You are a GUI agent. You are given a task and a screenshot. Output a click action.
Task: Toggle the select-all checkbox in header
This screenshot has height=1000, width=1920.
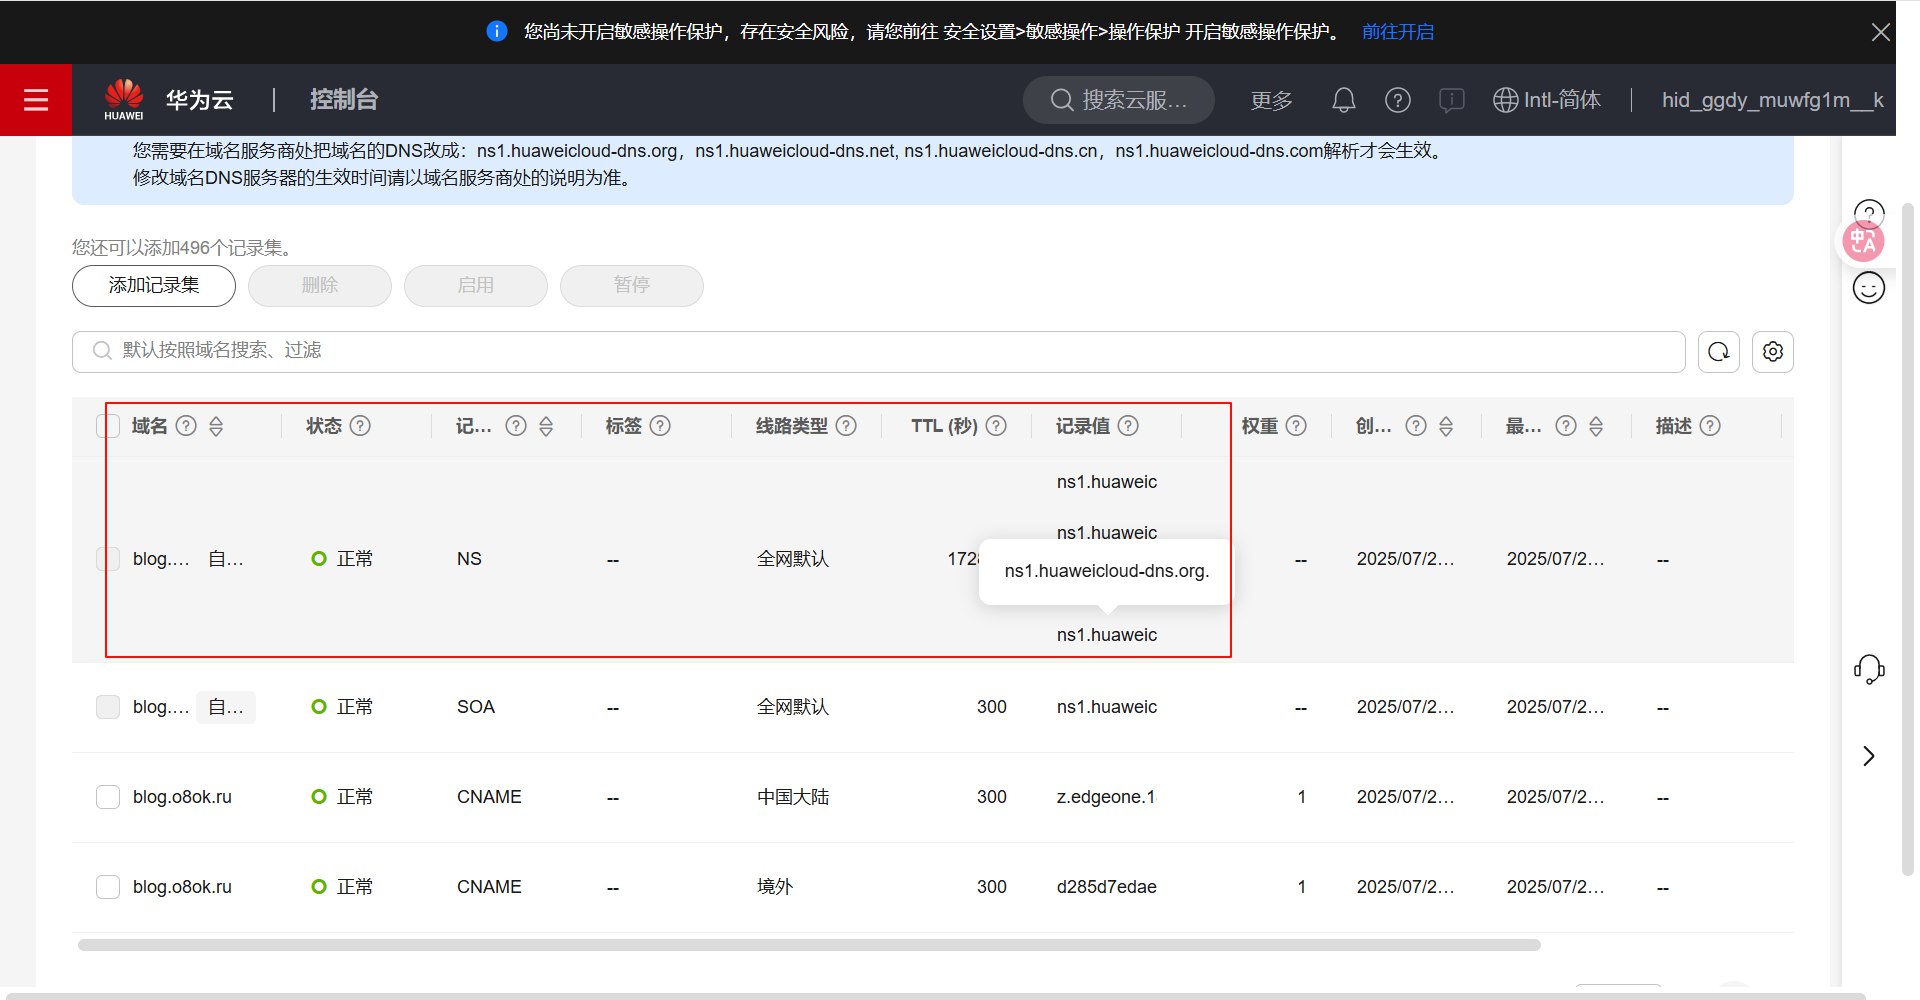pyautogui.click(x=108, y=426)
